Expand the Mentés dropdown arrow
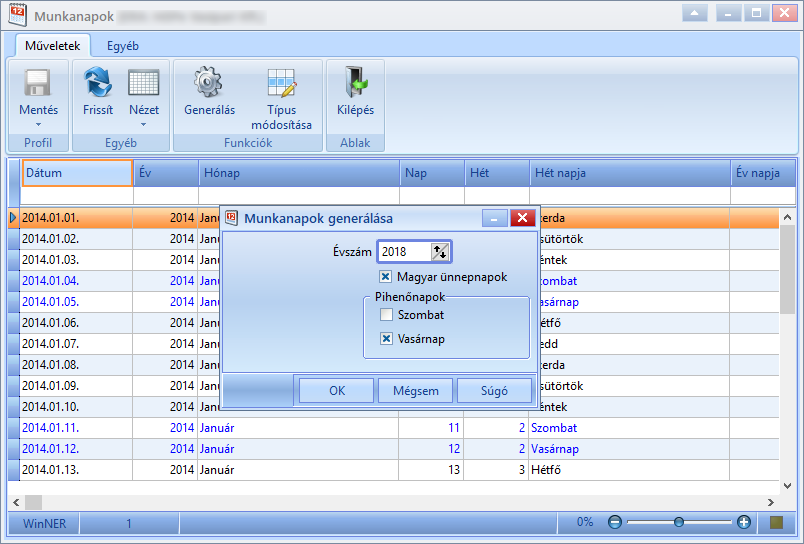 [38, 125]
